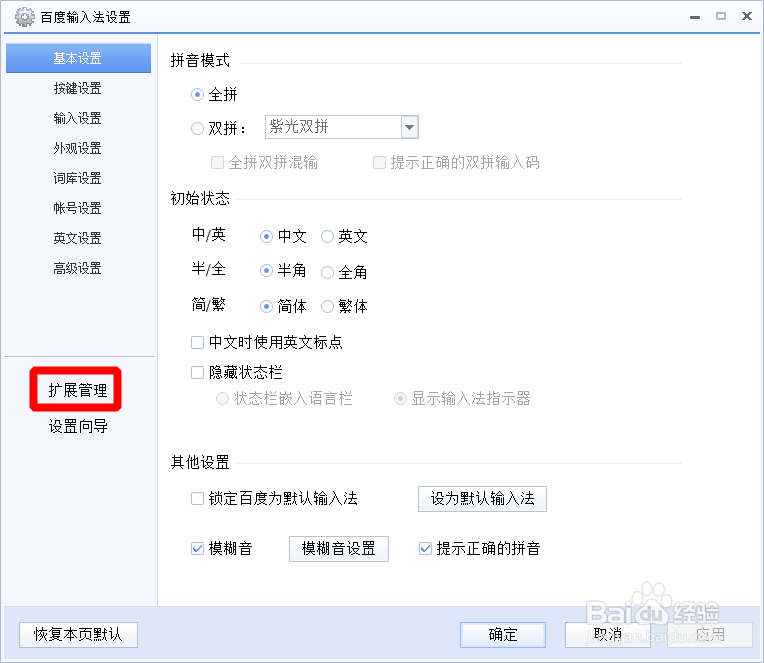Maximize the settings window
Viewport: 764px width, 663px height.
click(x=721, y=16)
